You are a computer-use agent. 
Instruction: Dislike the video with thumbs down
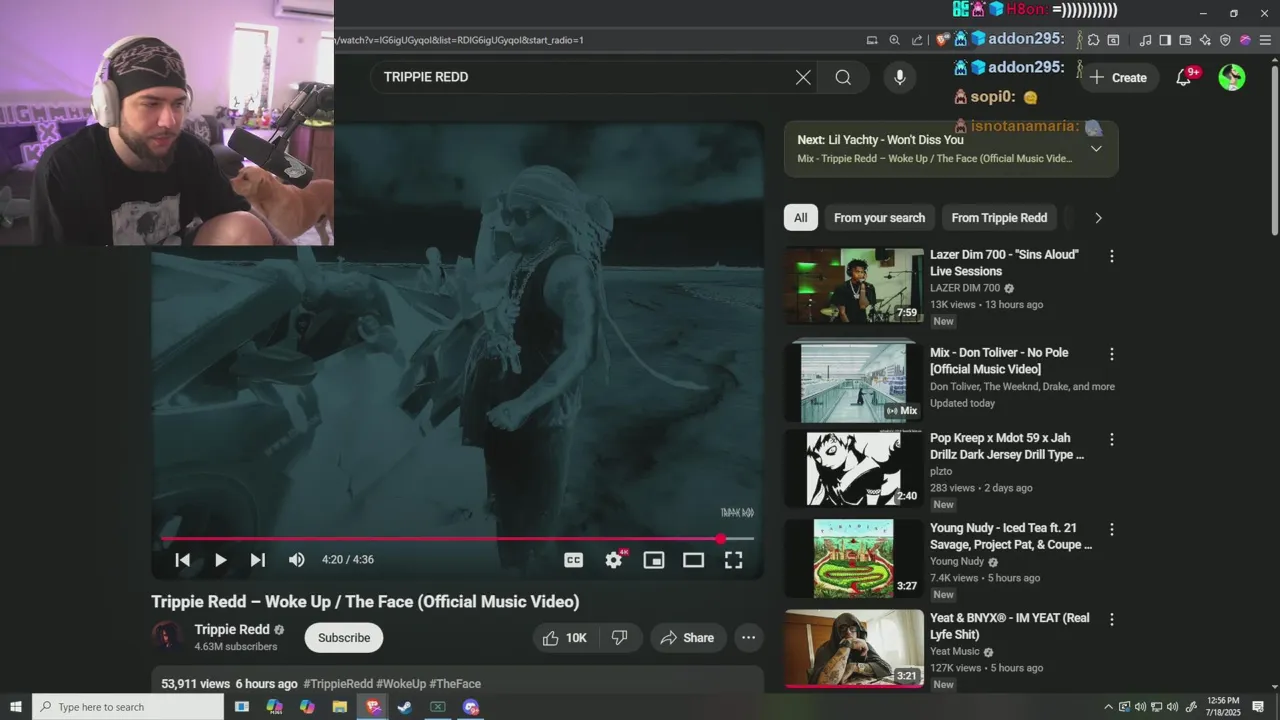coord(620,638)
